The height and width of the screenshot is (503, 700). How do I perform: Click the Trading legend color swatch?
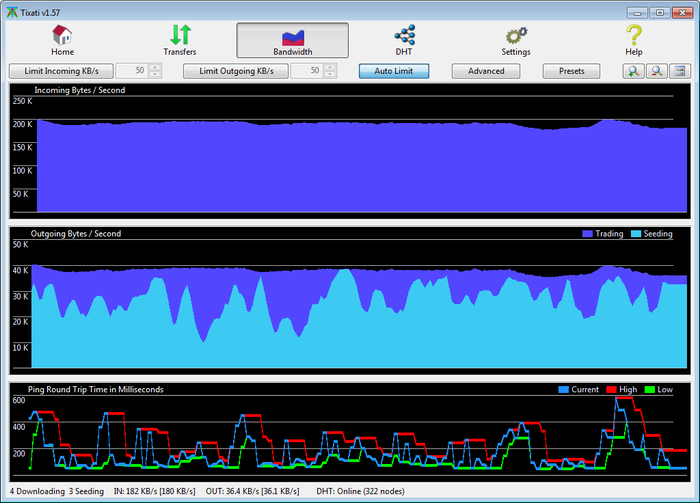[x=587, y=234]
